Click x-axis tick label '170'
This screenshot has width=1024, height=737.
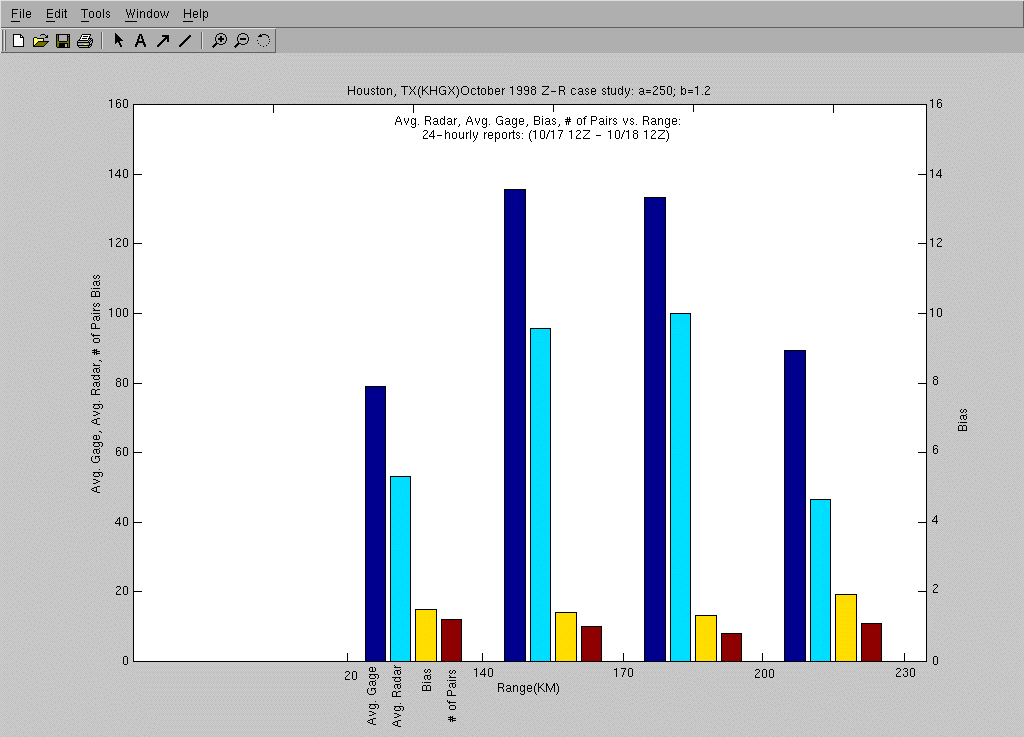pyautogui.click(x=623, y=672)
